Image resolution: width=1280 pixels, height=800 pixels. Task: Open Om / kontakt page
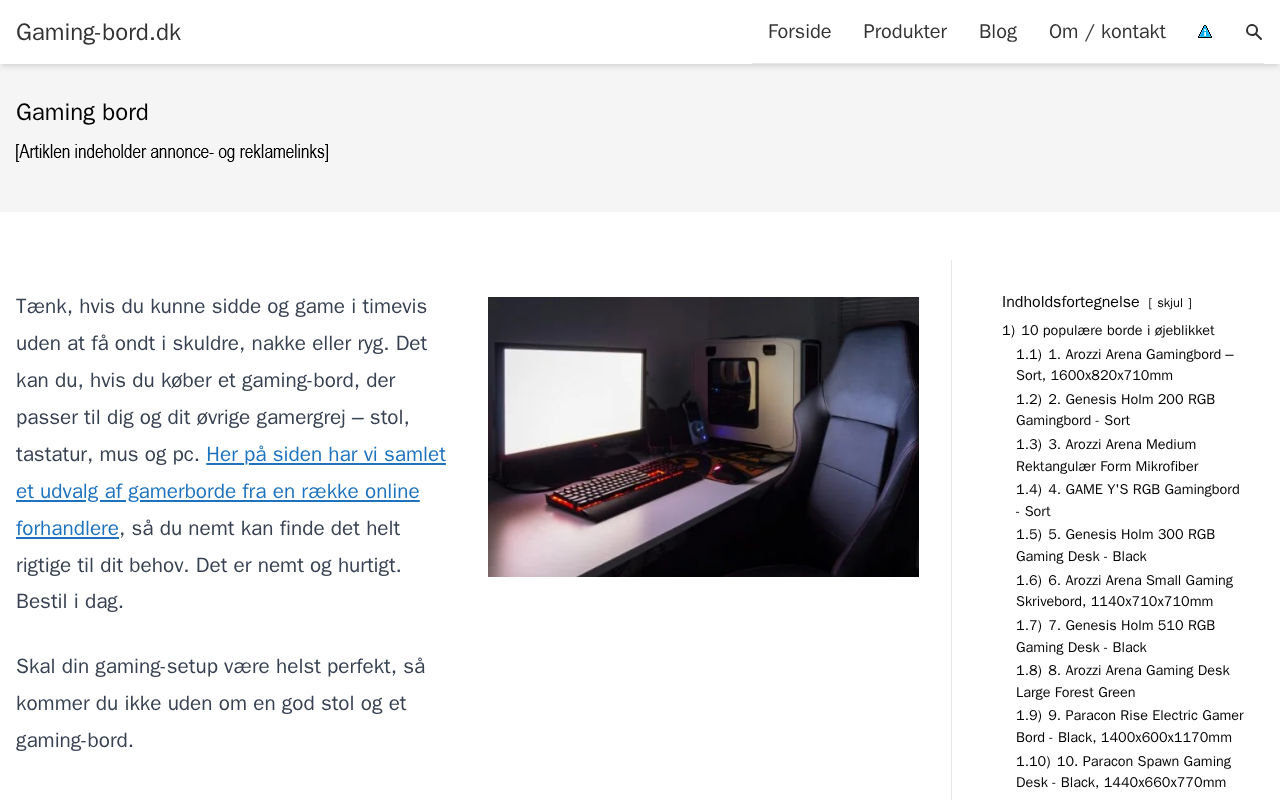1107,32
